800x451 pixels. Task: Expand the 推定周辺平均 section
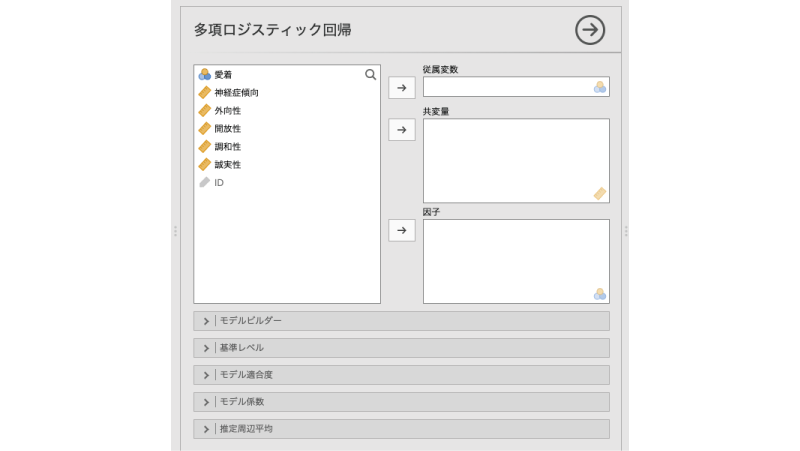[x=401, y=429]
